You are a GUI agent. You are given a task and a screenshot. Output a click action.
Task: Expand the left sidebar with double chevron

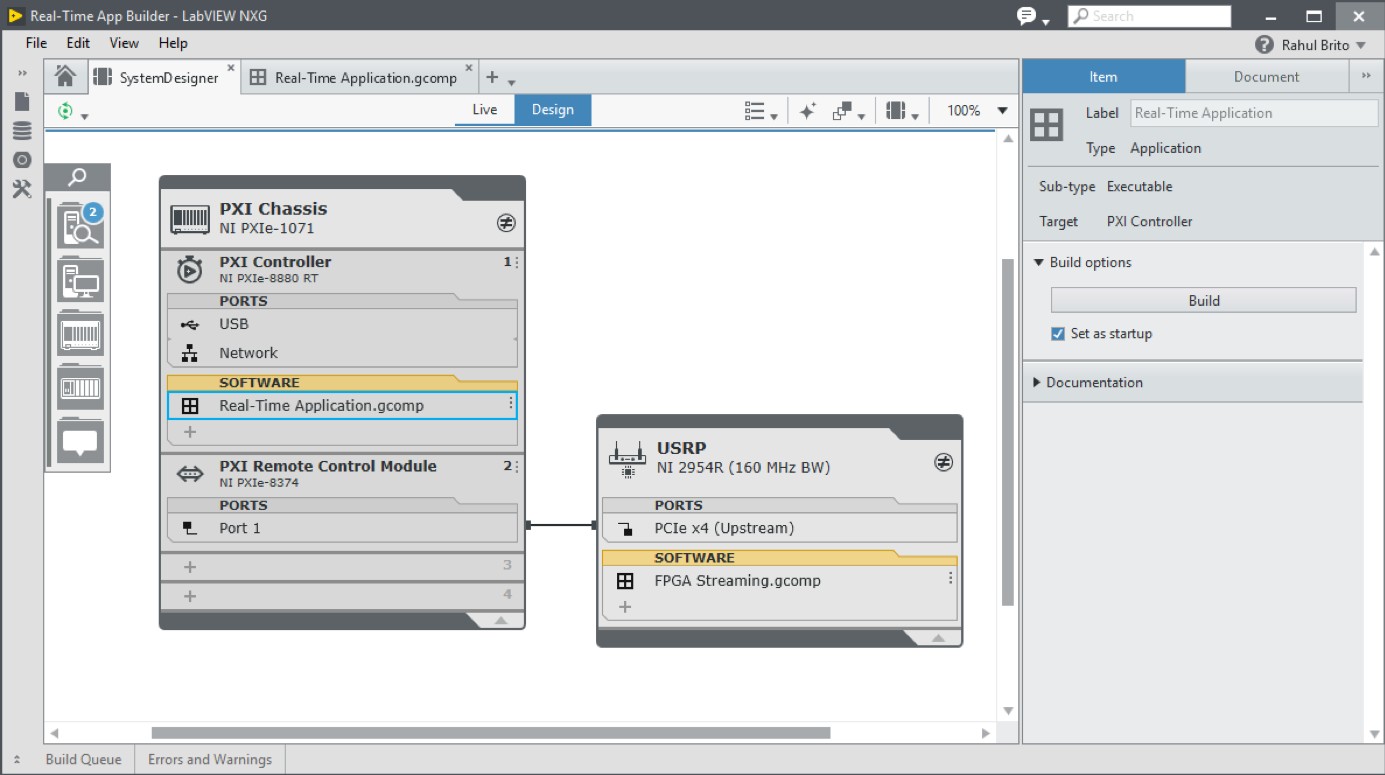22,73
